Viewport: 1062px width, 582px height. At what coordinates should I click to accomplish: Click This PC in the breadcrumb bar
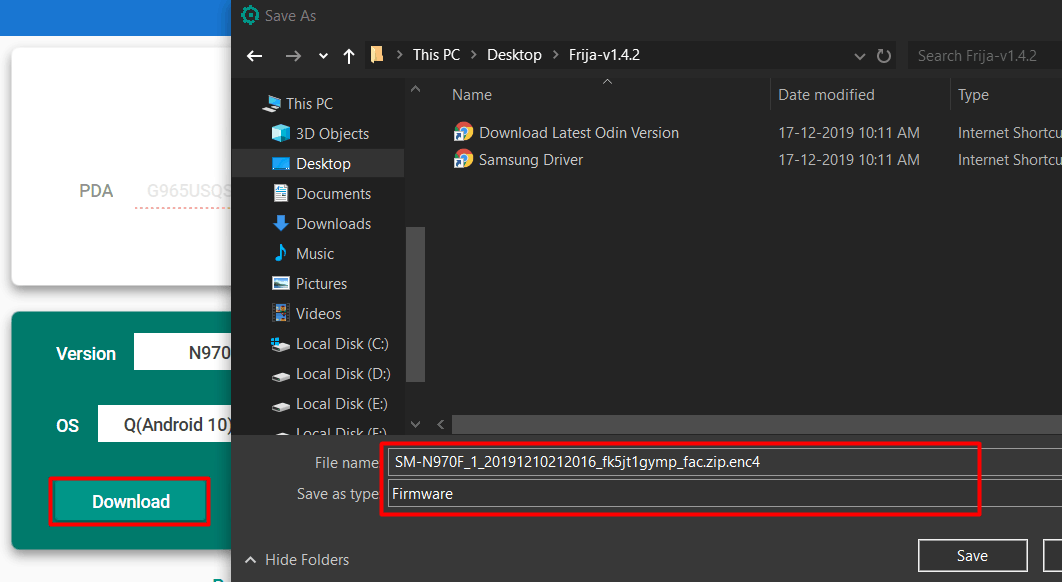pos(436,55)
